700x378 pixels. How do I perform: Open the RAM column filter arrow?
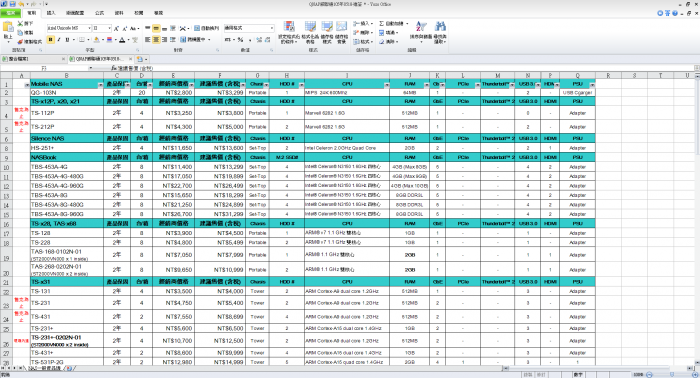click(427, 84)
